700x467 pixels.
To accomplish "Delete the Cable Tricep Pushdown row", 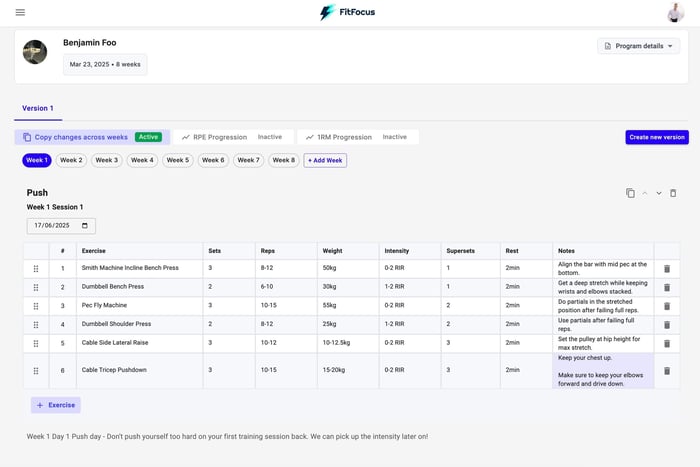I will click(x=667, y=371).
